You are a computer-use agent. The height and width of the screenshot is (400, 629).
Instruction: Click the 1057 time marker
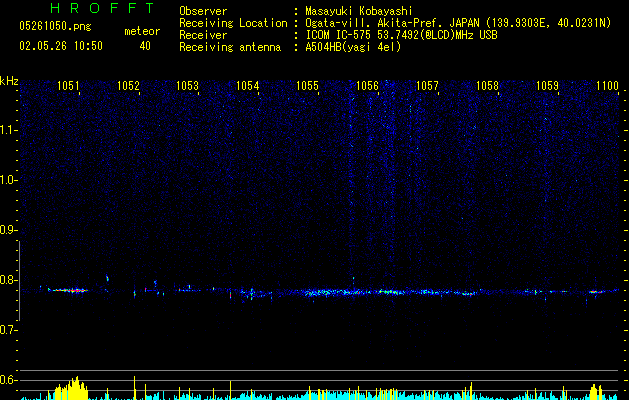click(x=428, y=86)
